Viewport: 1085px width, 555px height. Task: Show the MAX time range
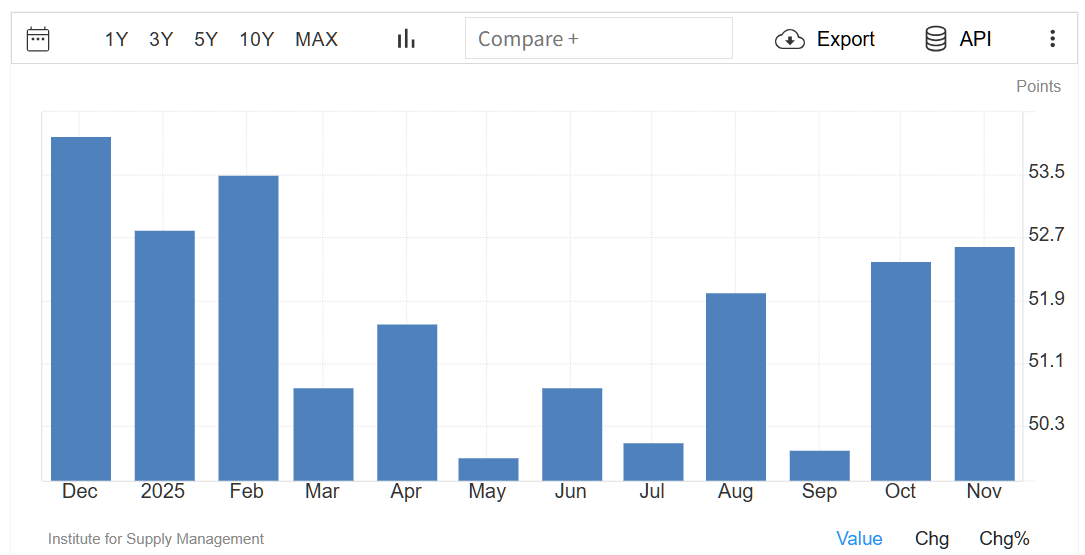tap(316, 39)
